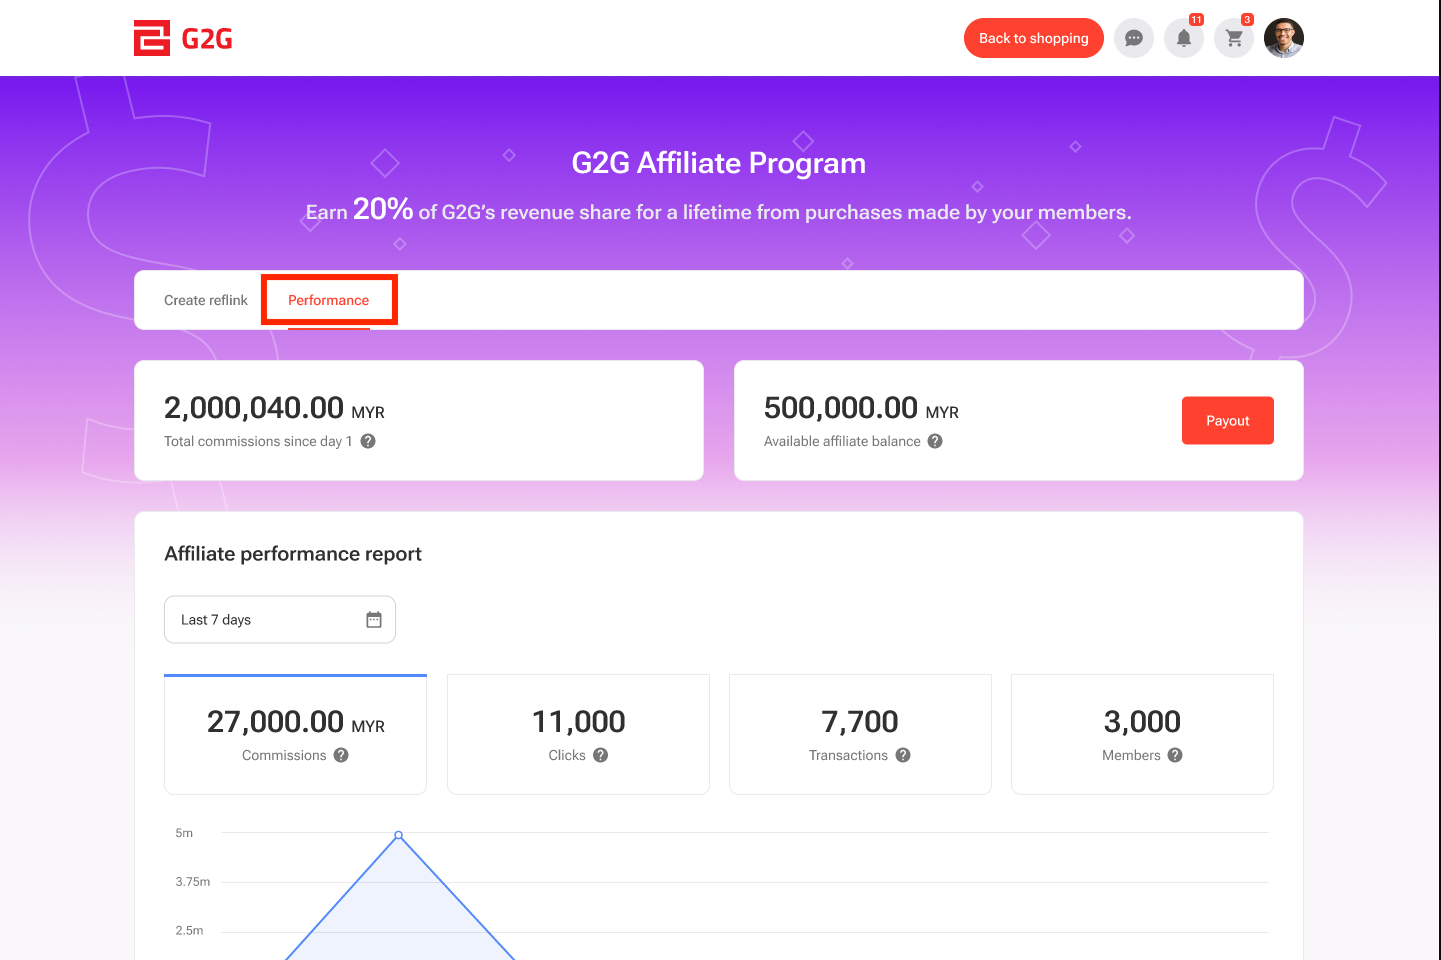Image resolution: width=1441 pixels, height=960 pixels.
Task: Select the Members stat card
Action: pos(1142,734)
